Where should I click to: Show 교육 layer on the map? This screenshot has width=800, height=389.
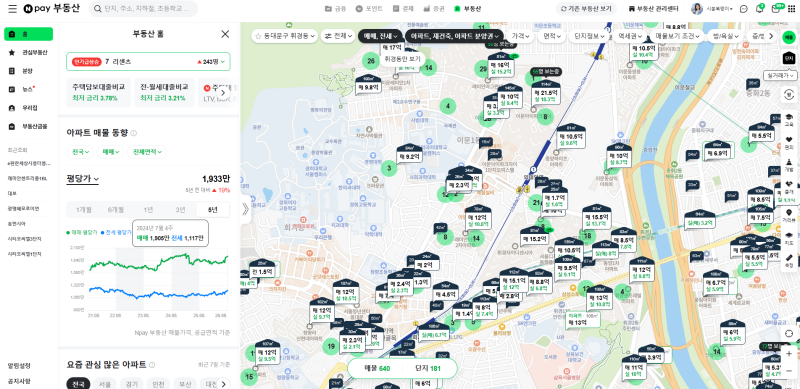click(789, 119)
